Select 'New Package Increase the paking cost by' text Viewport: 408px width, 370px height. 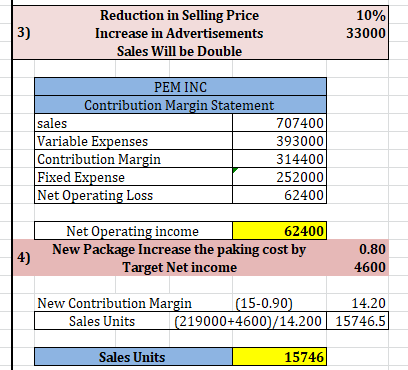point(179,249)
